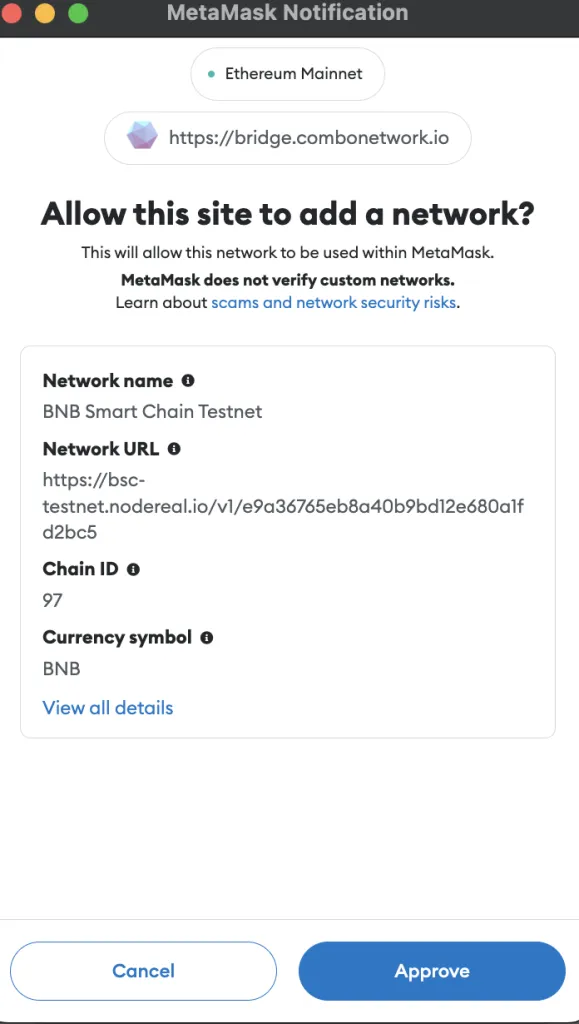
Task: Click the green zoom window button
Action: (78, 13)
